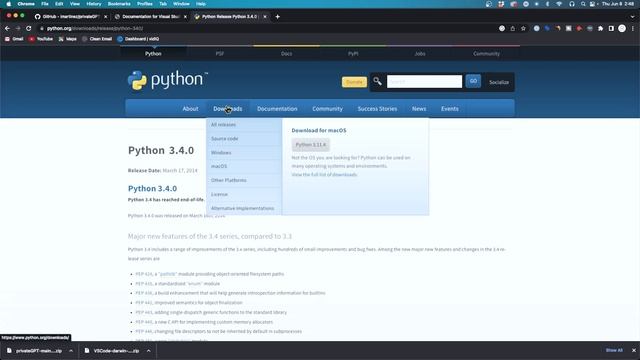This screenshot has width=640, height=360.
Task: Close the GitHub privateGPT tab
Action: 106,17
